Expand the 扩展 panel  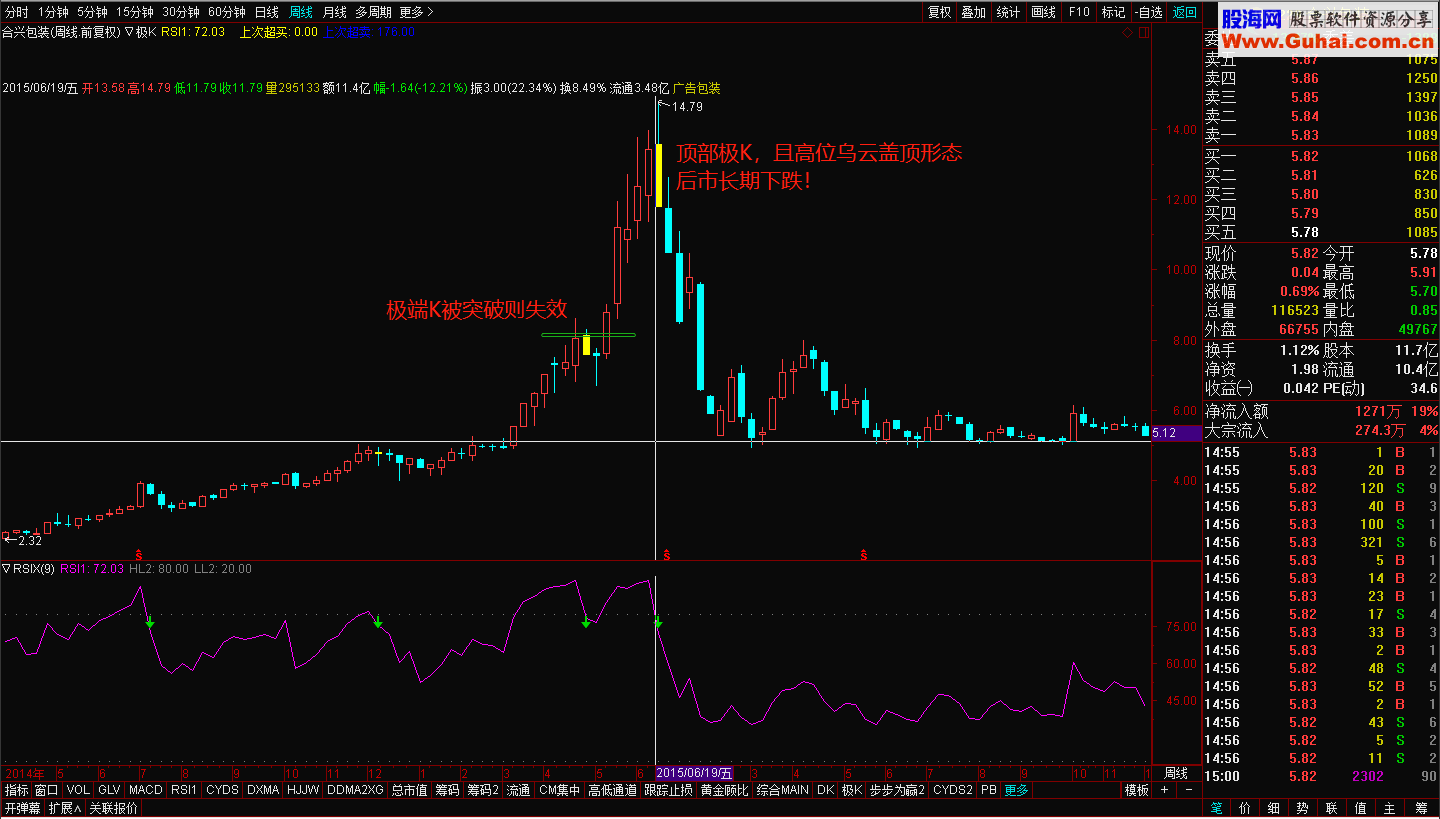coord(66,808)
